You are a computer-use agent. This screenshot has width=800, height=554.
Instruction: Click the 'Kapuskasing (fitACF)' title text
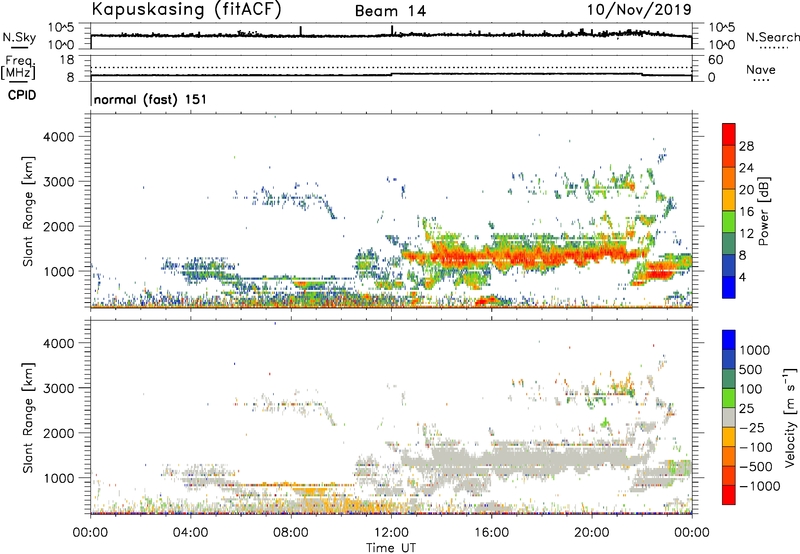(x=186, y=10)
